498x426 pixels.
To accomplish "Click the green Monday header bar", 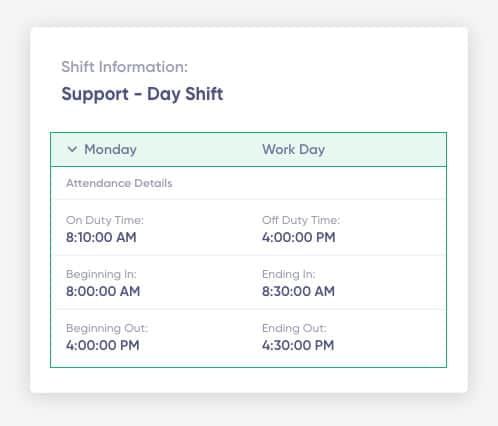I will click(248, 149).
